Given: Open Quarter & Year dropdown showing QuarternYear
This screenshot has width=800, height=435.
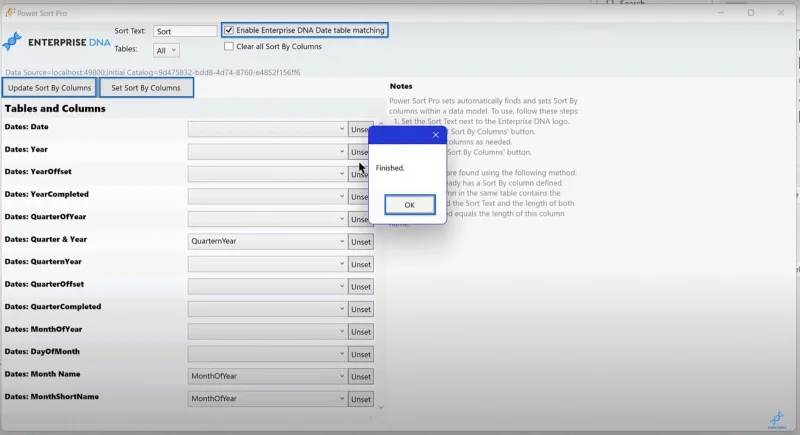Looking at the screenshot, I should pos(267,241).
